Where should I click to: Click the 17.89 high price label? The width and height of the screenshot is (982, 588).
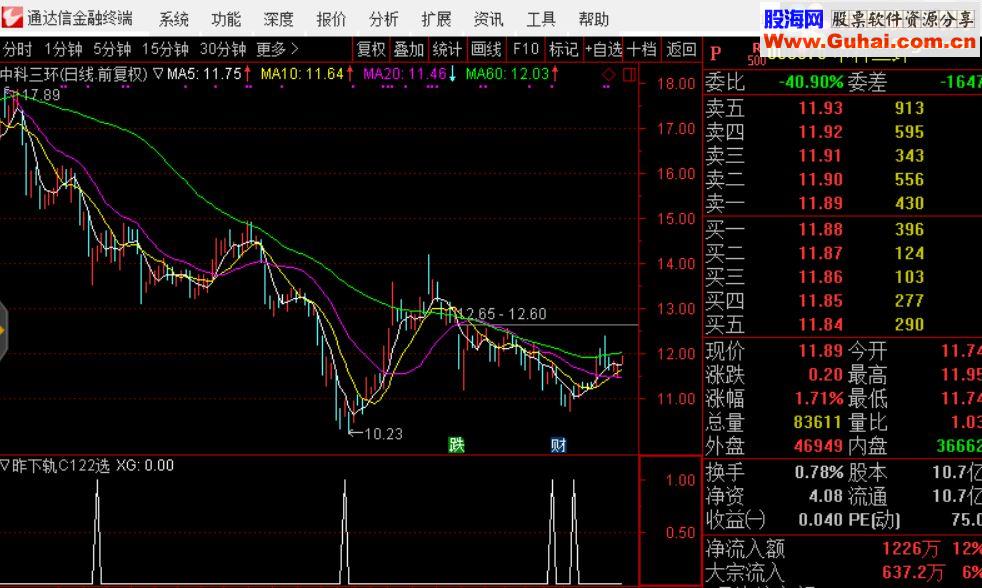click(41, 95)
